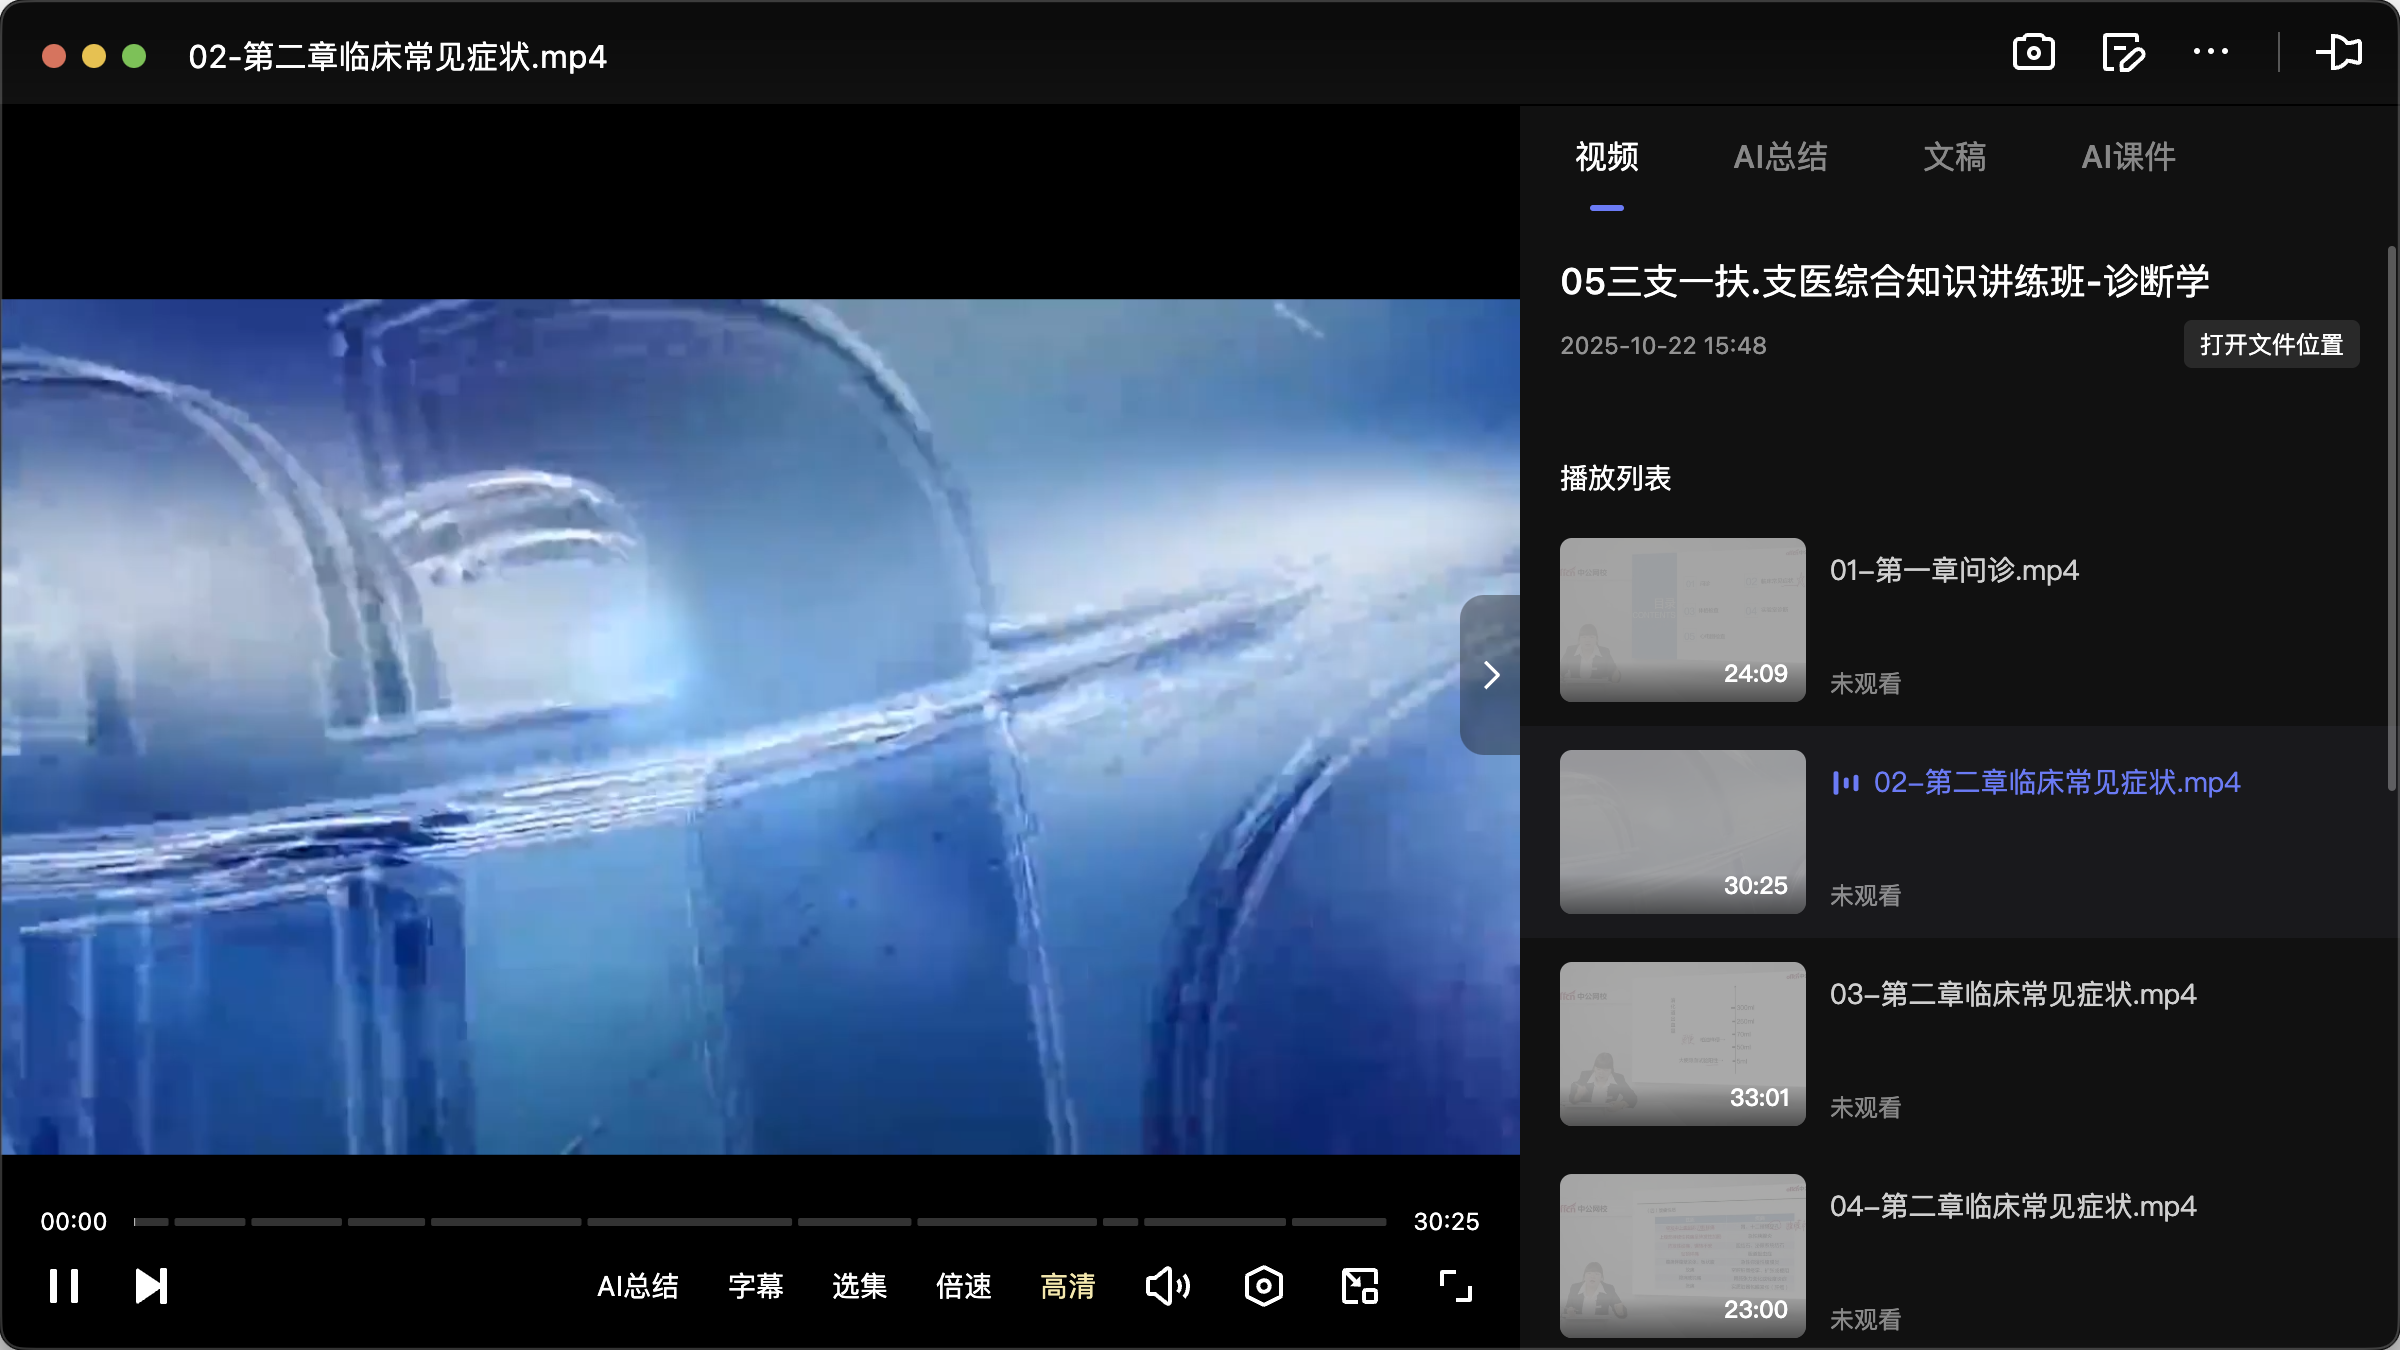Toggle 高清 HD quality setting
This screenshot has height=1350, width=2400.
(x=1068, y=1287)
